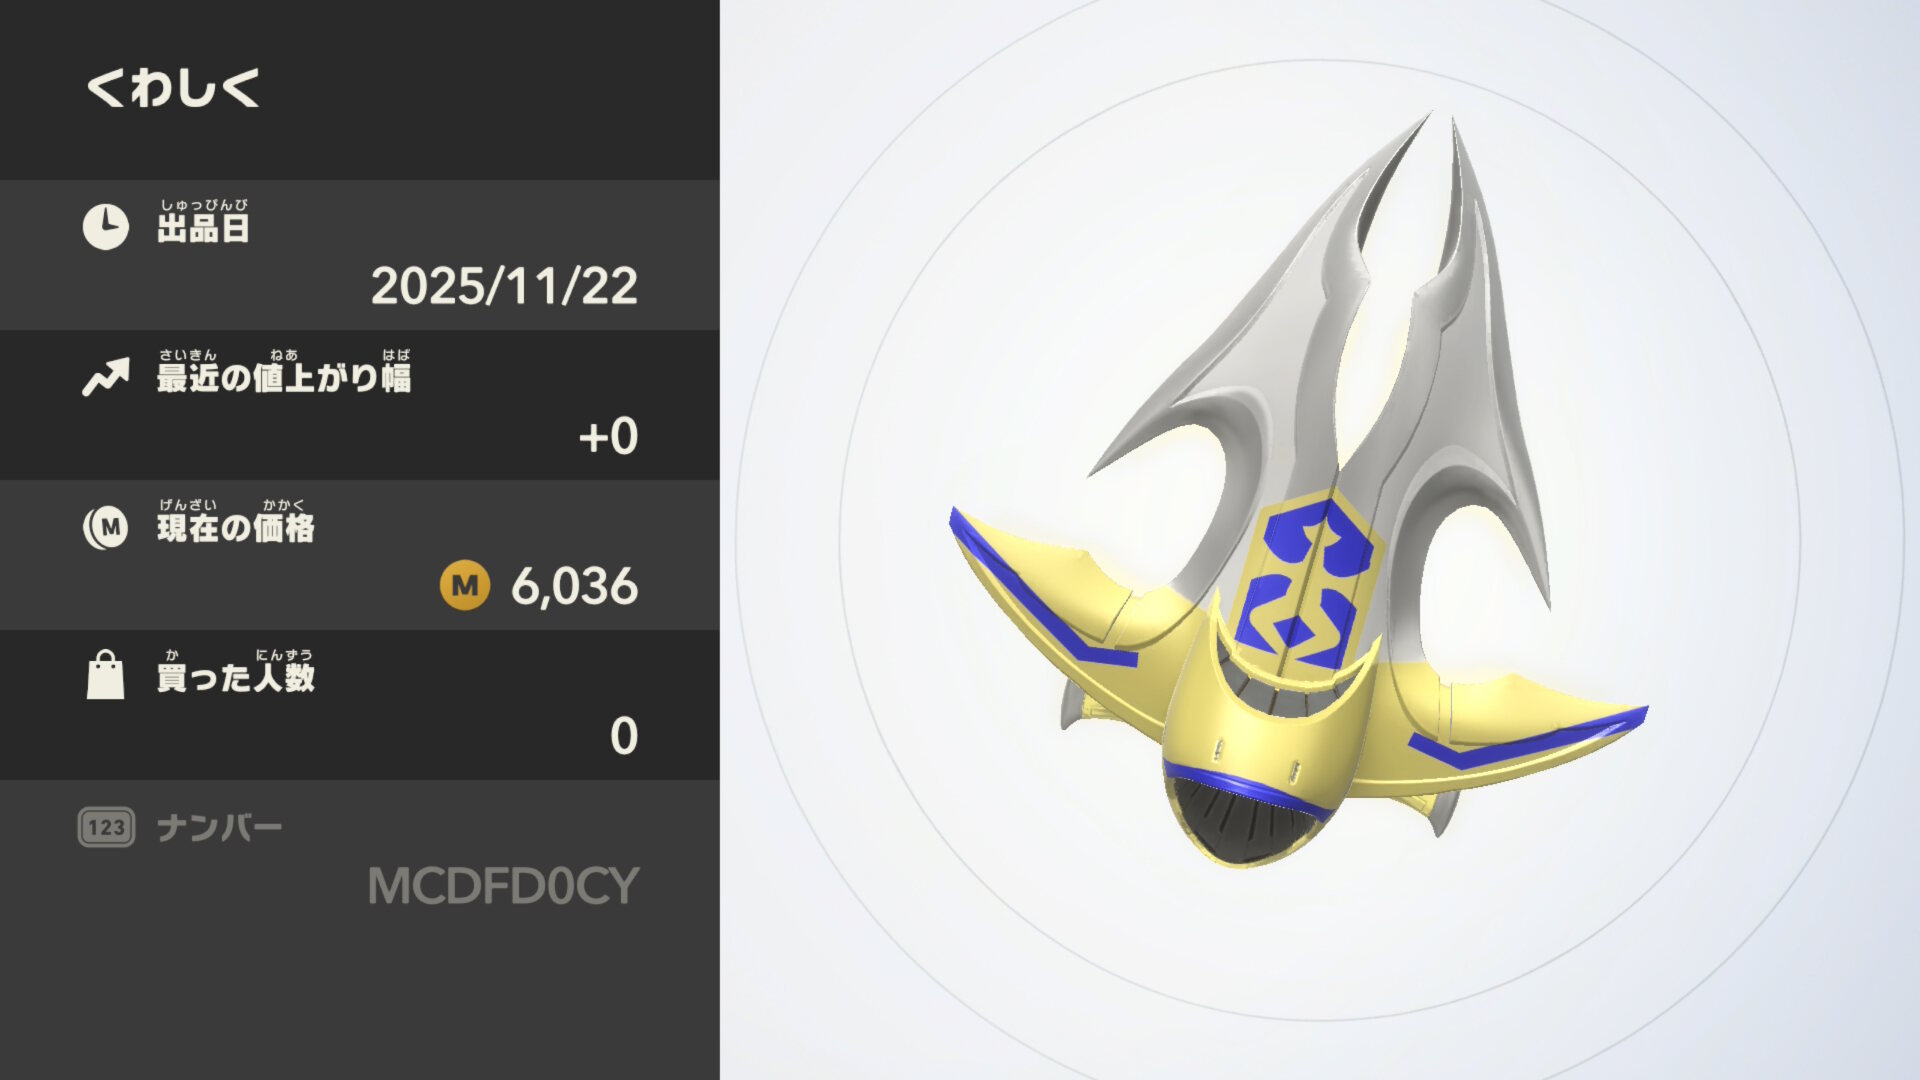The image size is (1920, 1080).
Task: Click the price value 6,036
Action: click(x=575, y=586)
